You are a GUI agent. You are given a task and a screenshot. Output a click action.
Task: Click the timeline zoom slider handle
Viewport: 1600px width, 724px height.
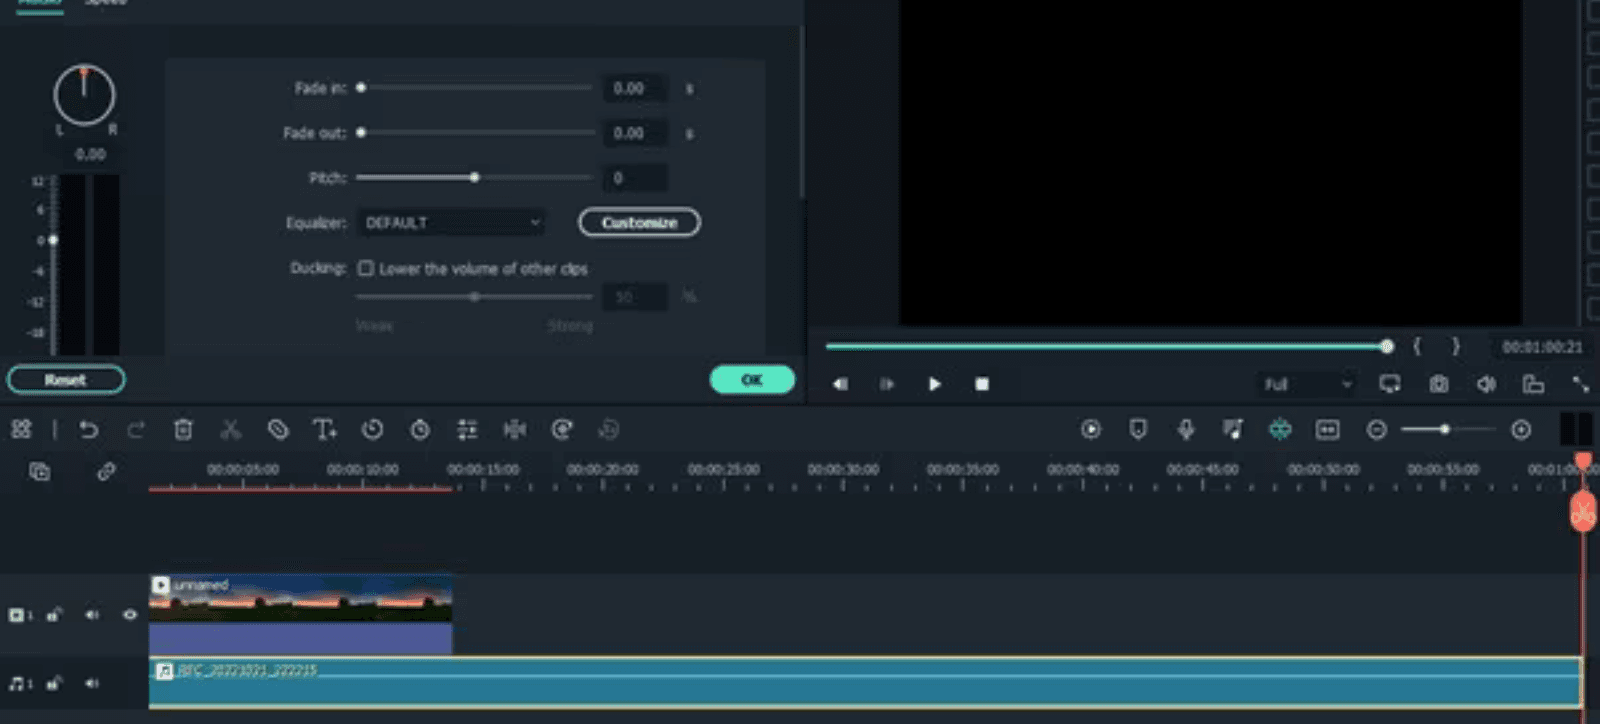click(x=1445, y=430)
